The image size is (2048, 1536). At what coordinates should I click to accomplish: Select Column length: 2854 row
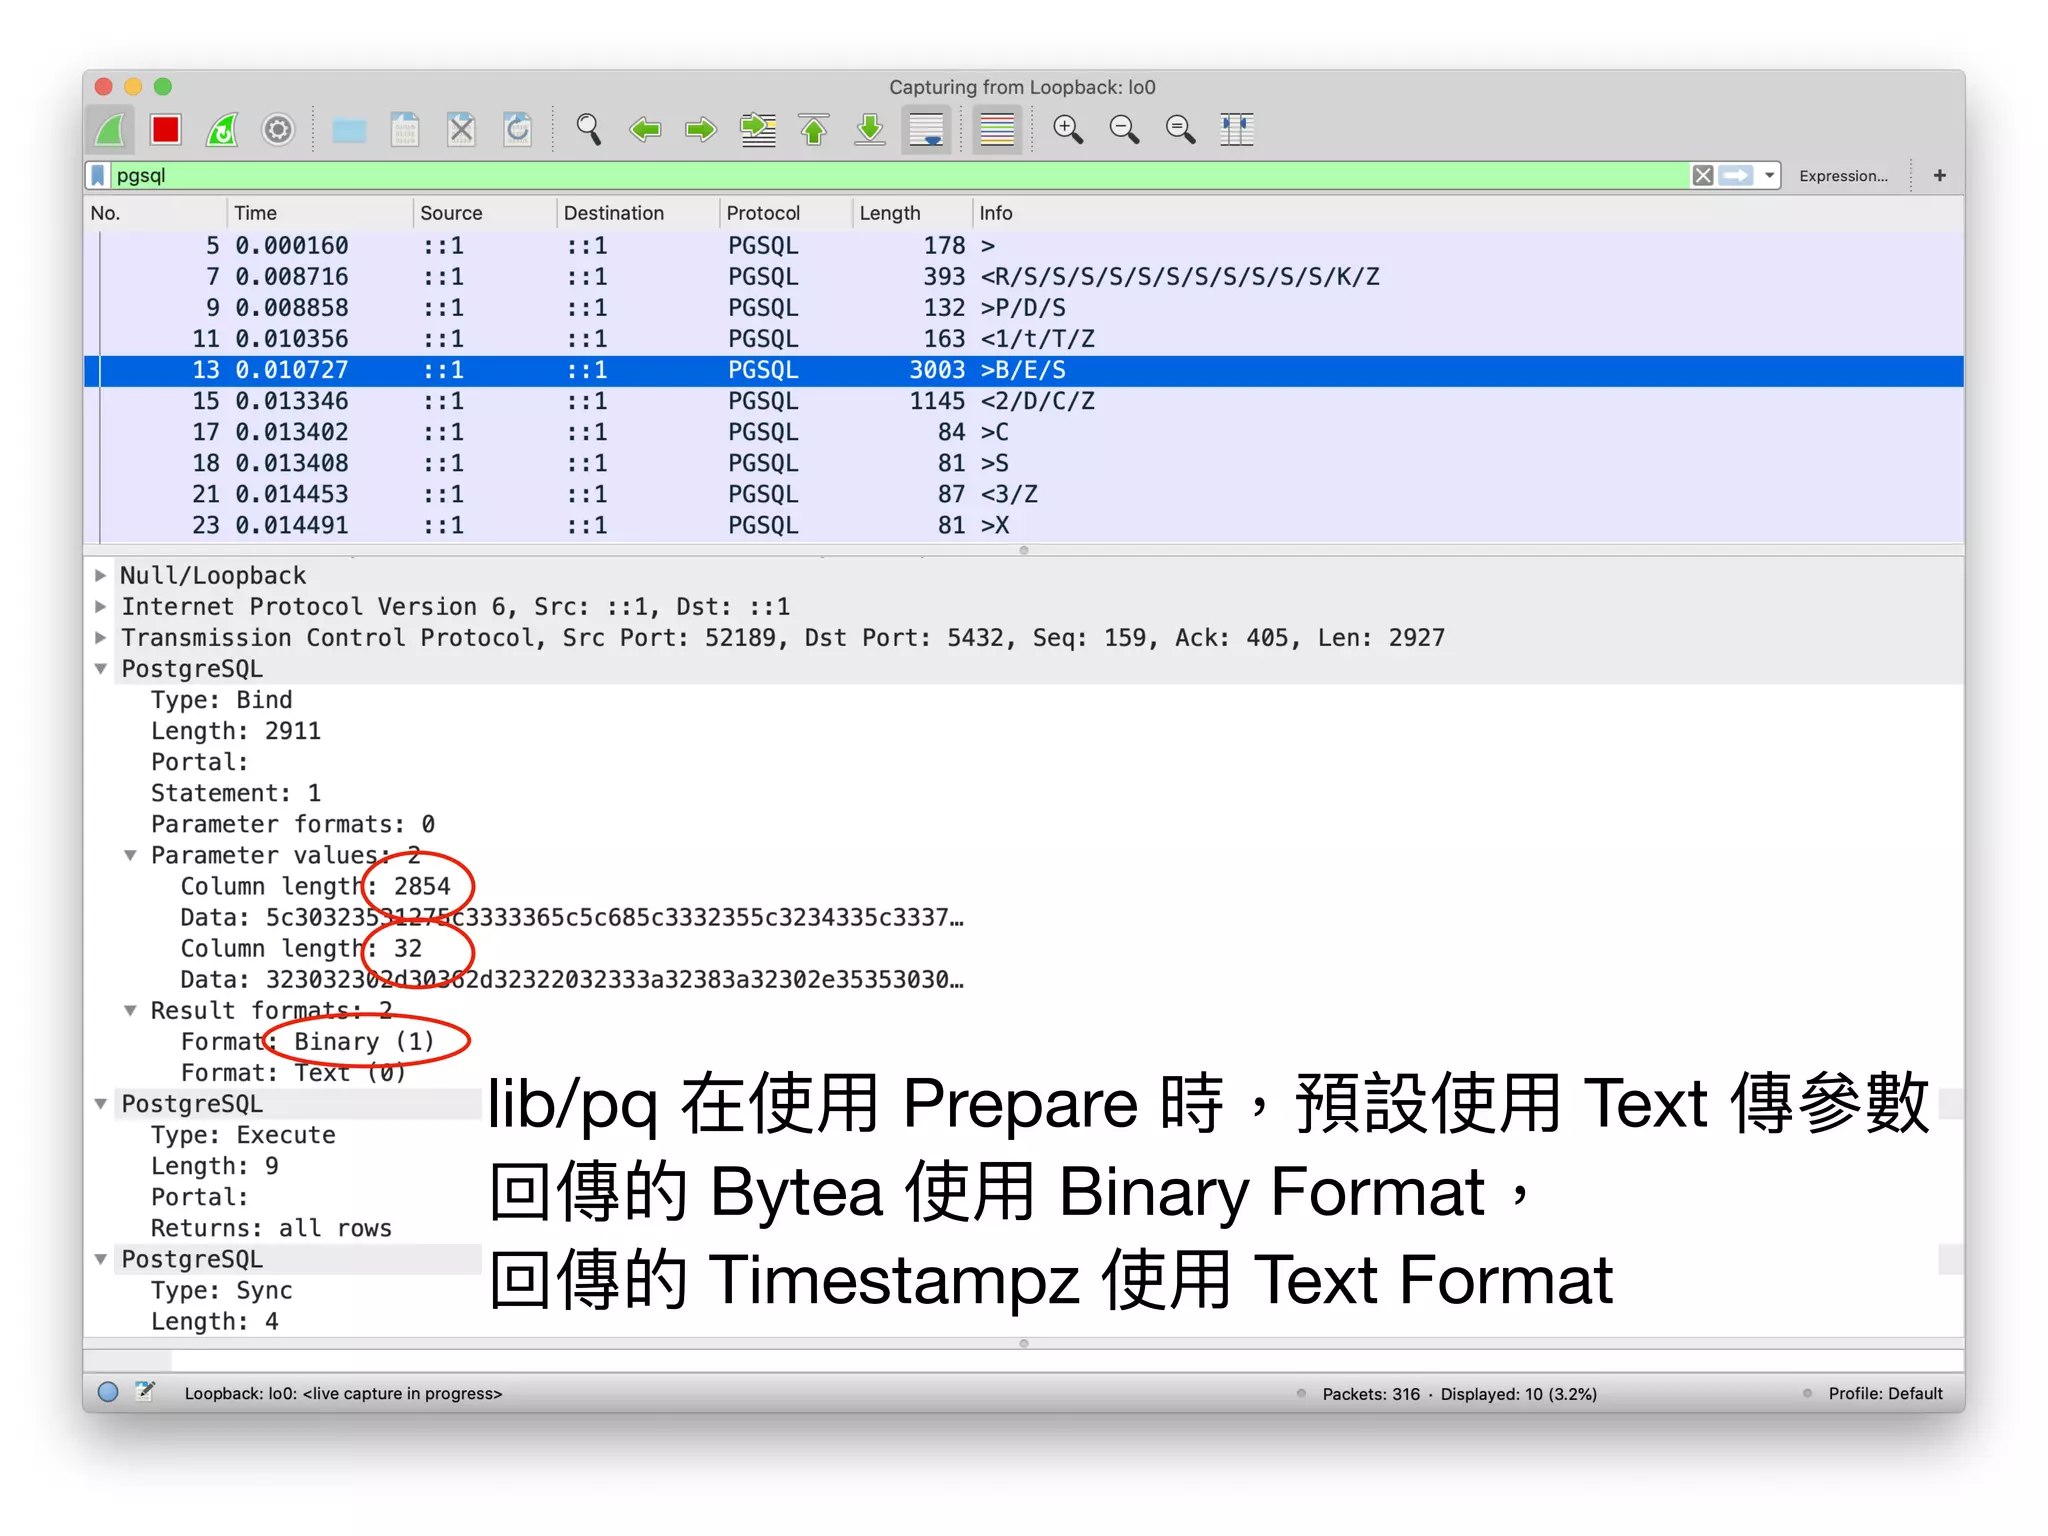[x=315, y=887]
